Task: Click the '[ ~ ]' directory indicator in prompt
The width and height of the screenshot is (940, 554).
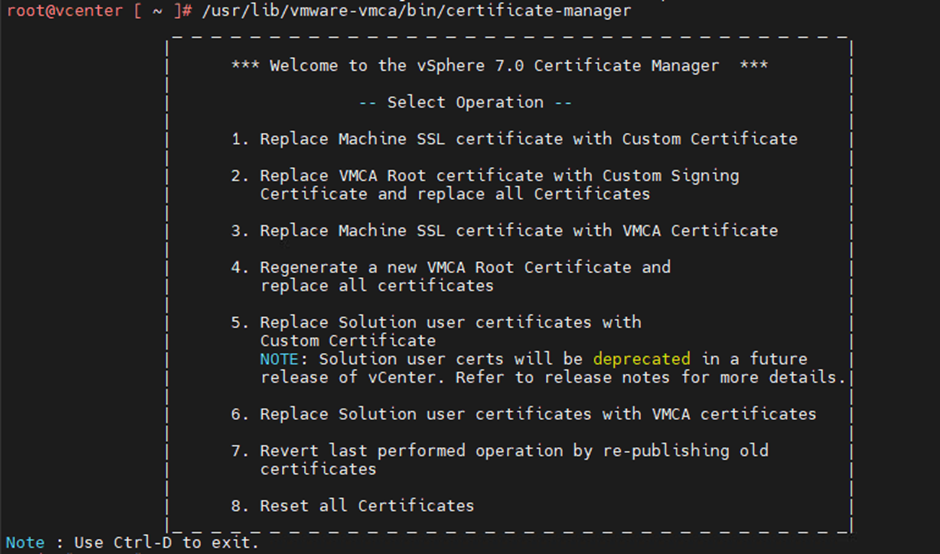Action: tap(156, 11)
